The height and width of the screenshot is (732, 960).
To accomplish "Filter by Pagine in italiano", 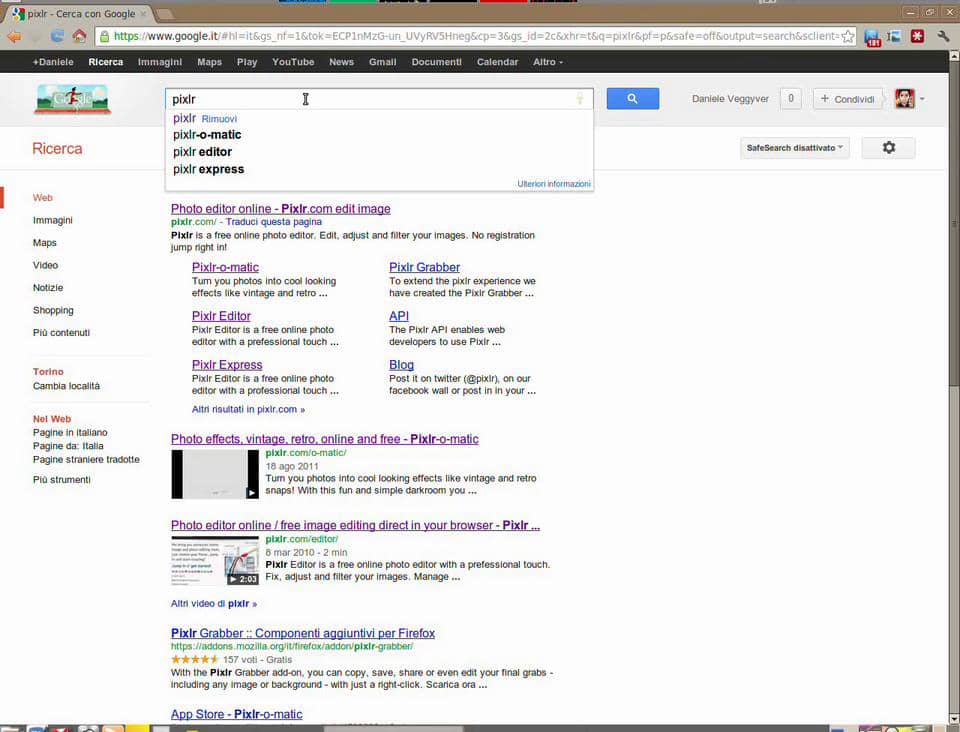I will pyautogui.click(x=70, y=432).
